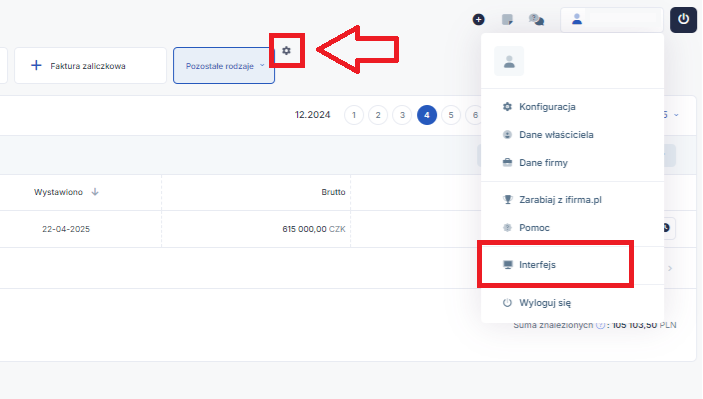
Task: Click the 615 000,00 CZK amount
Action: (314, 229)
